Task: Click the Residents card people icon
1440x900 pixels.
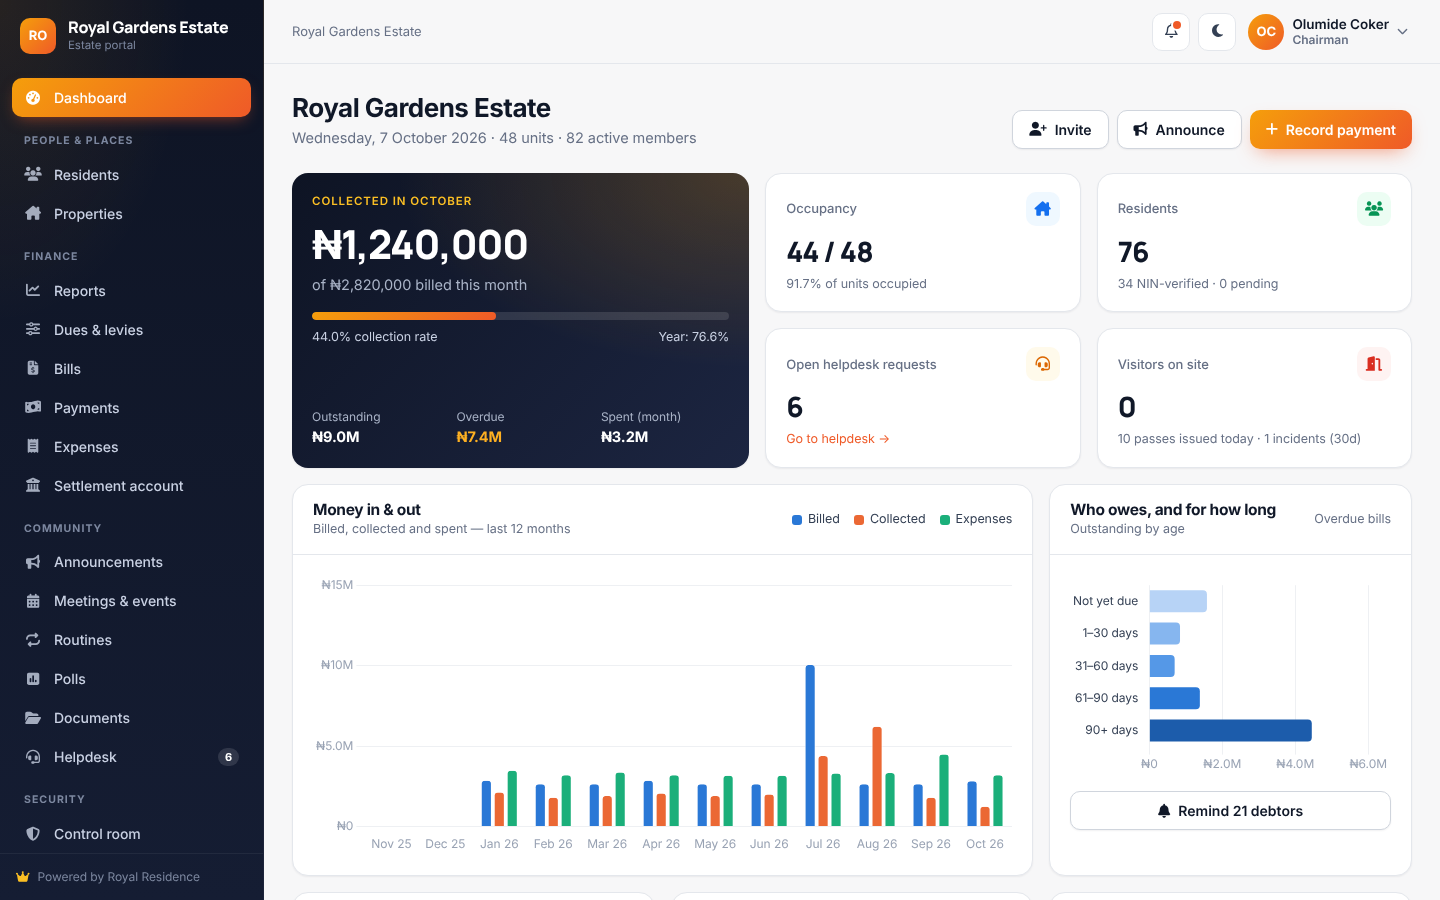Action: click(x=1374, y=209)
